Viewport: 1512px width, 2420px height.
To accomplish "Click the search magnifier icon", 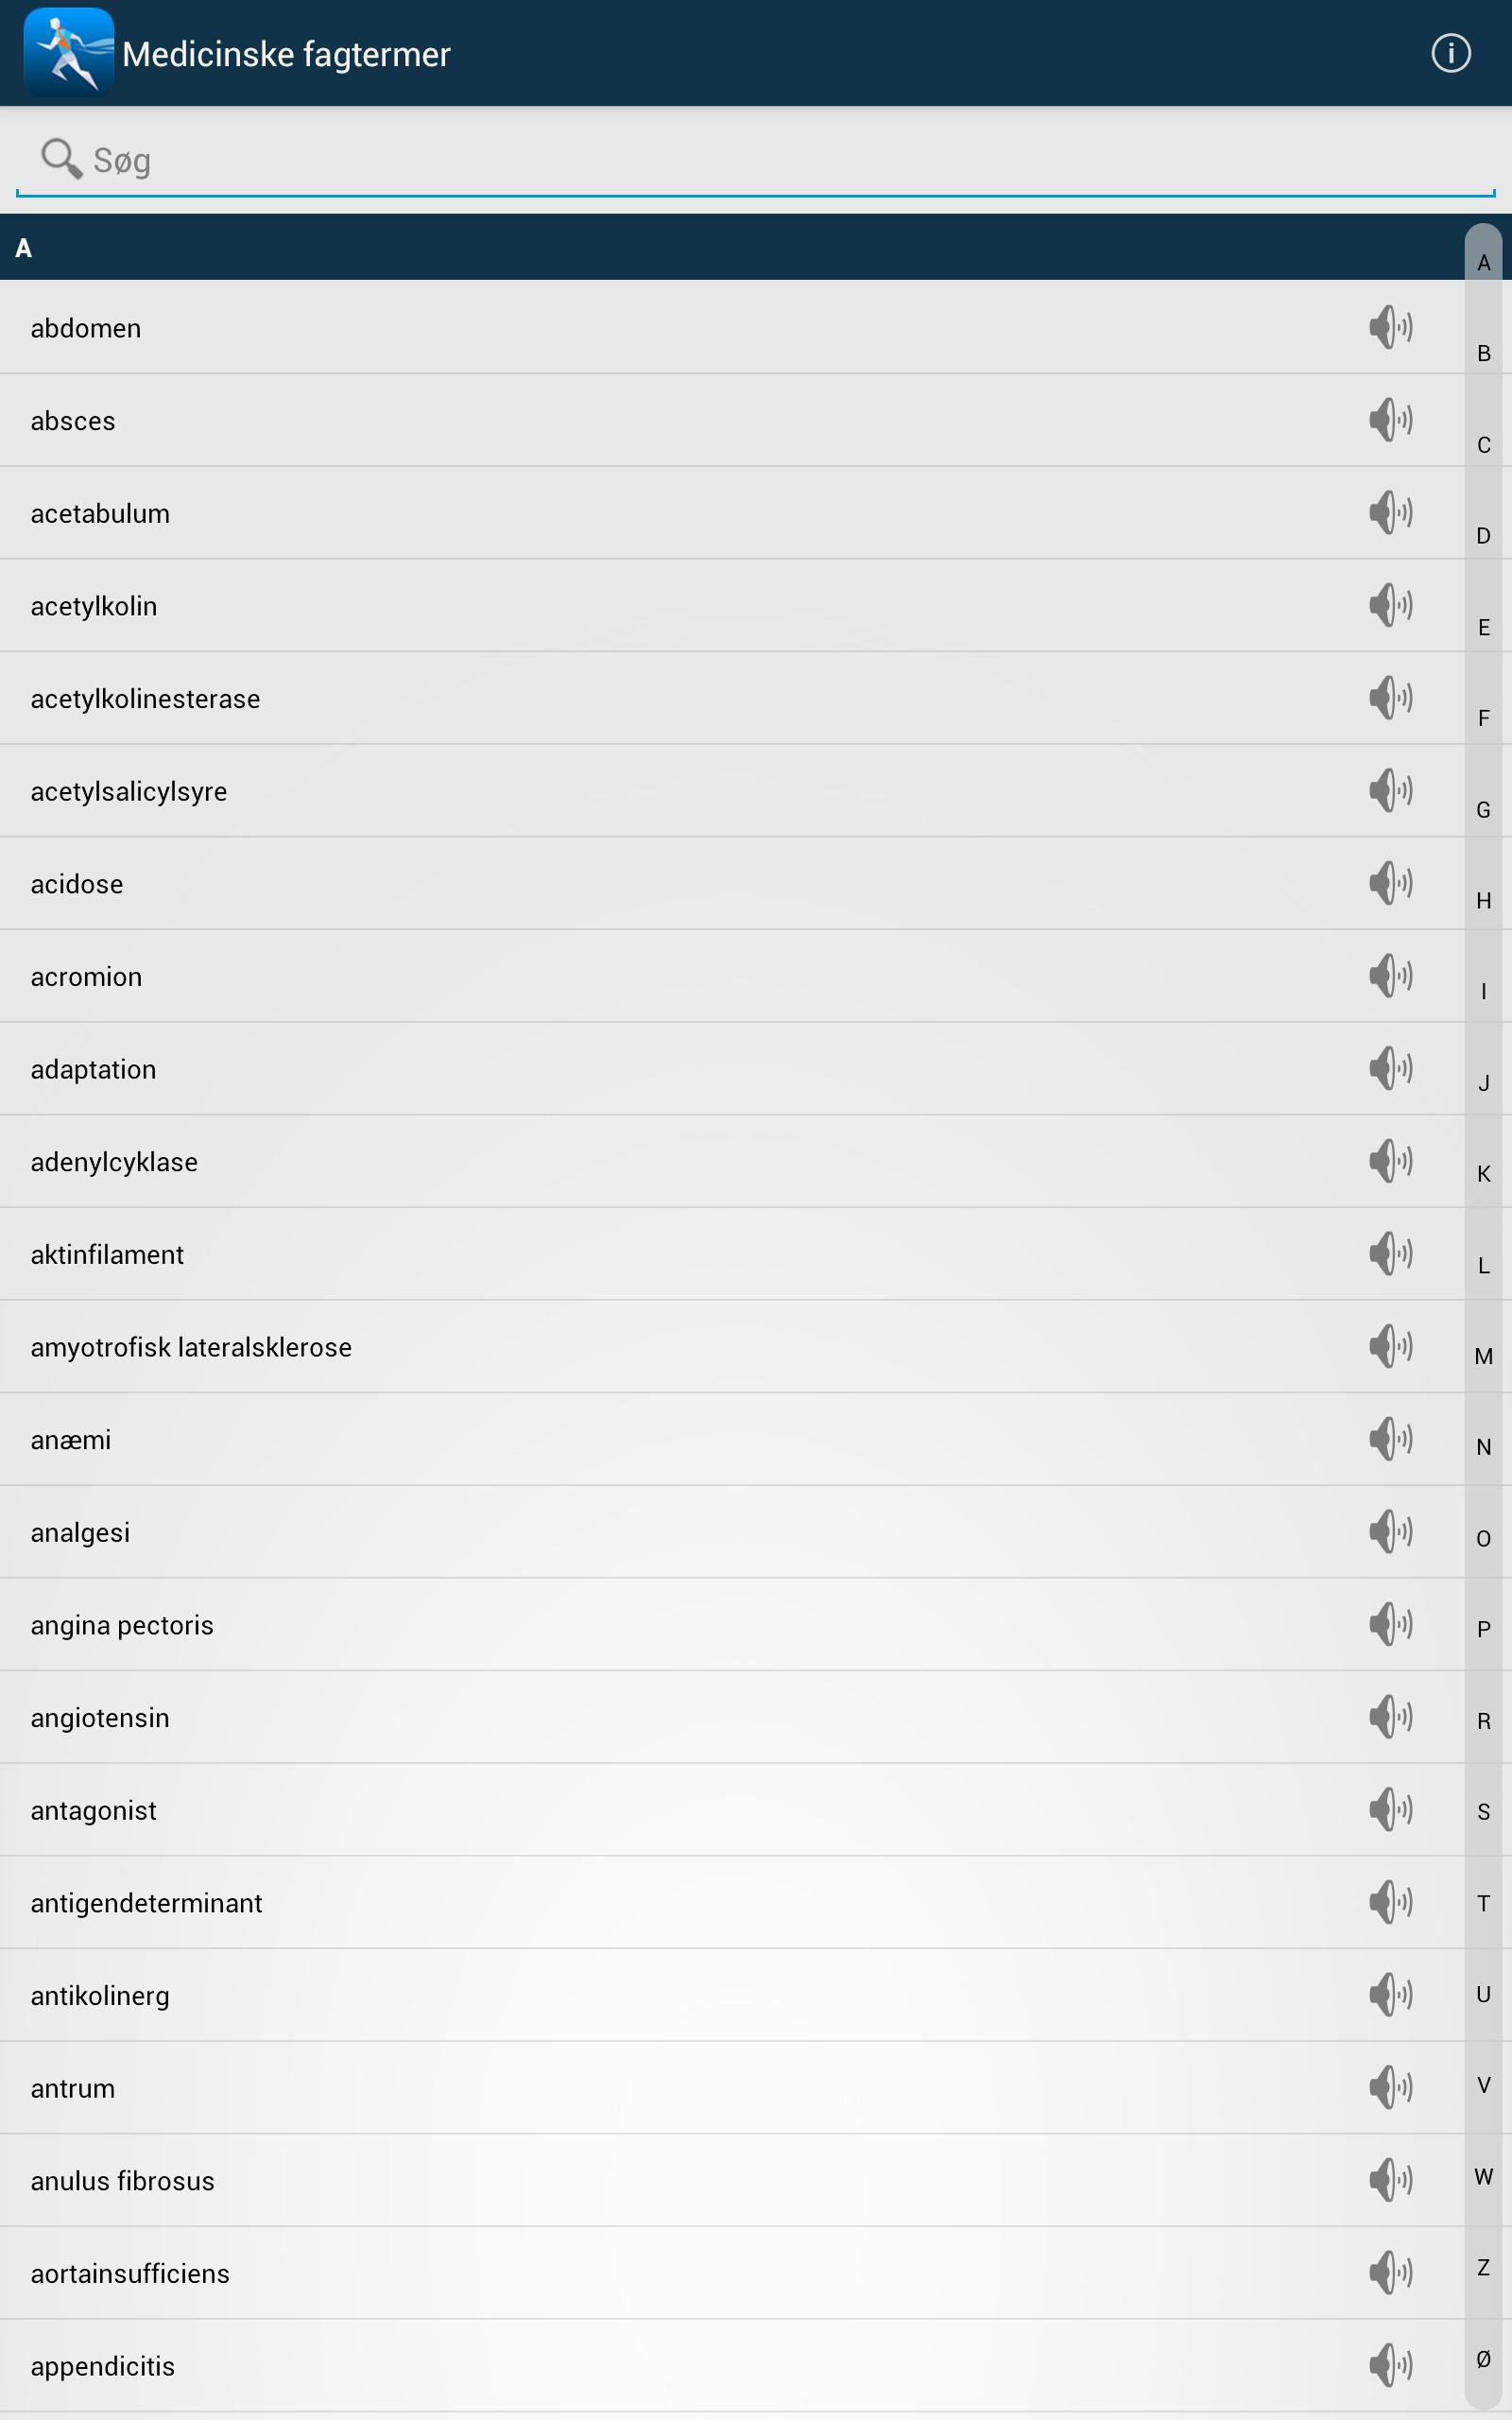I will (x=61, y=158).
